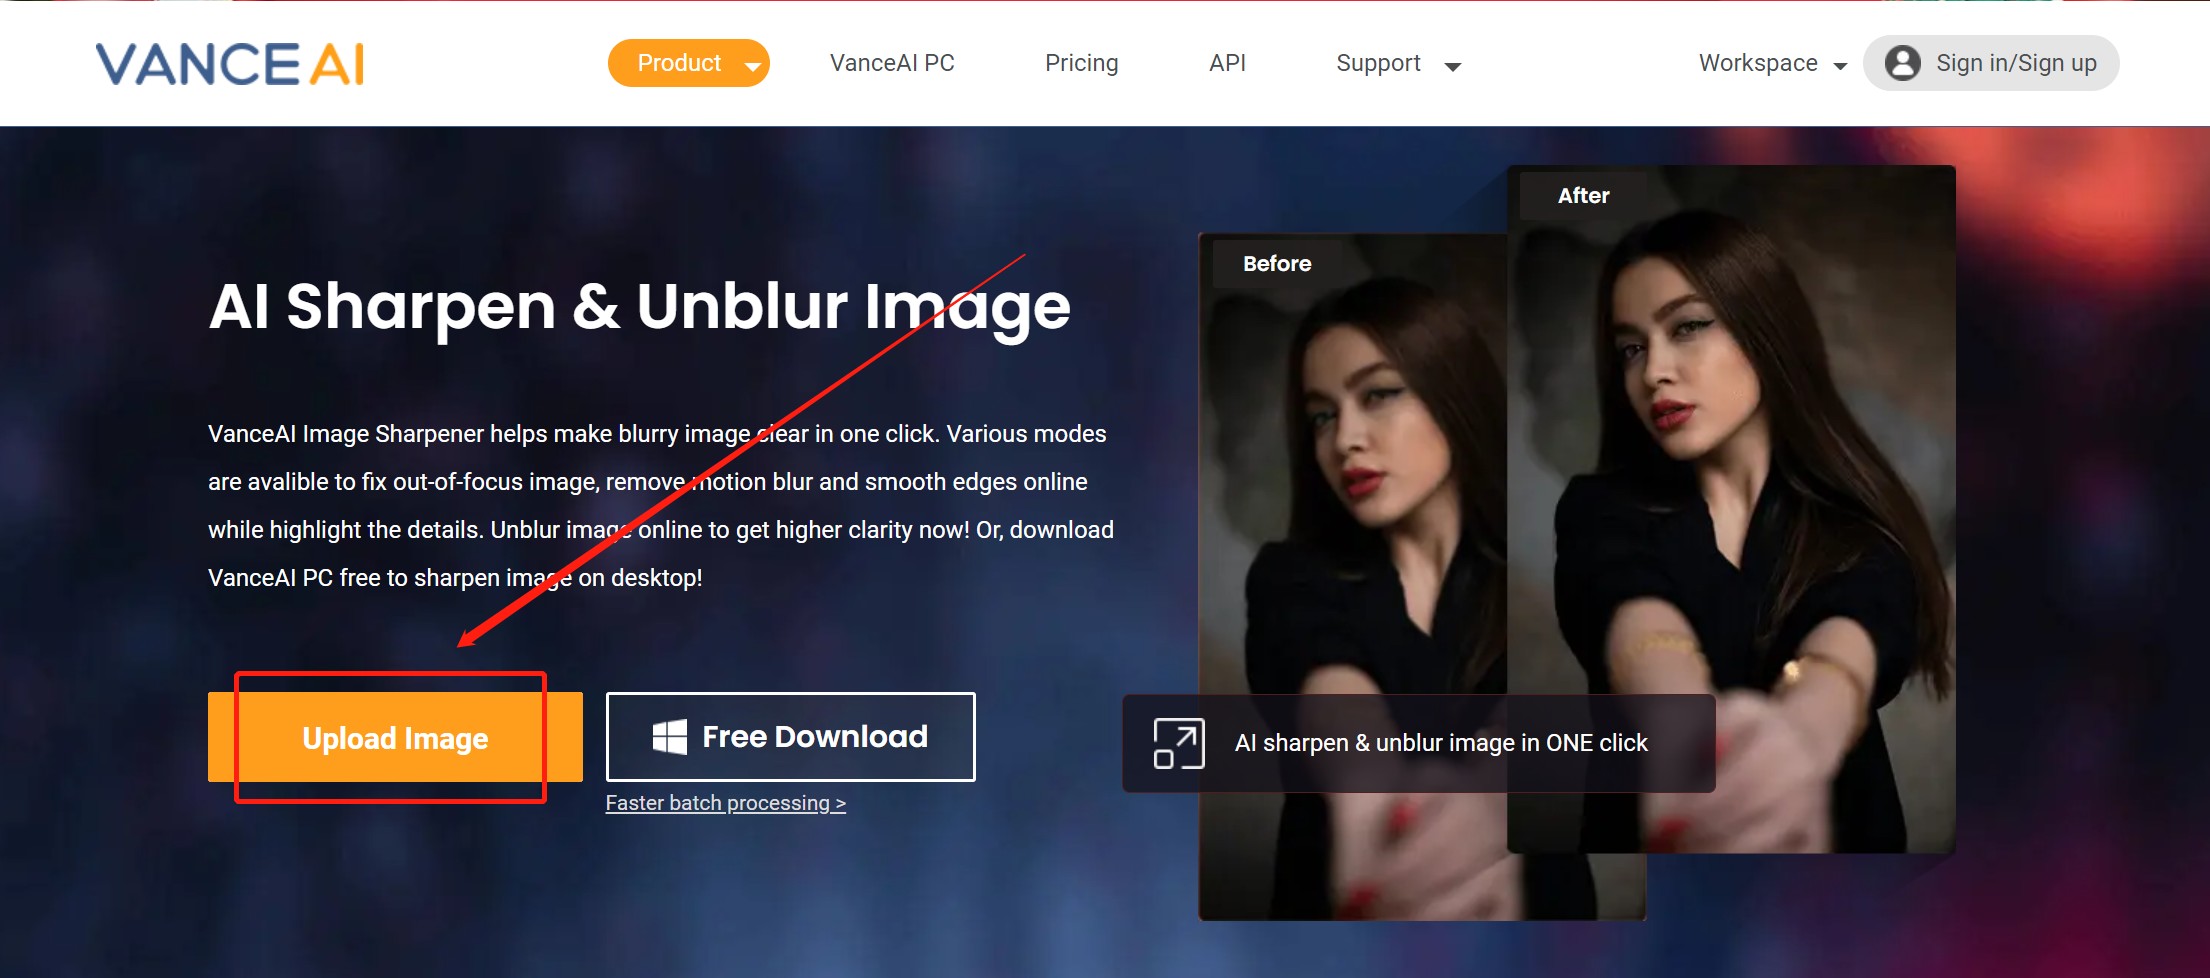Expand the Workspace dropdown caret

click(x=1840, y=67)
